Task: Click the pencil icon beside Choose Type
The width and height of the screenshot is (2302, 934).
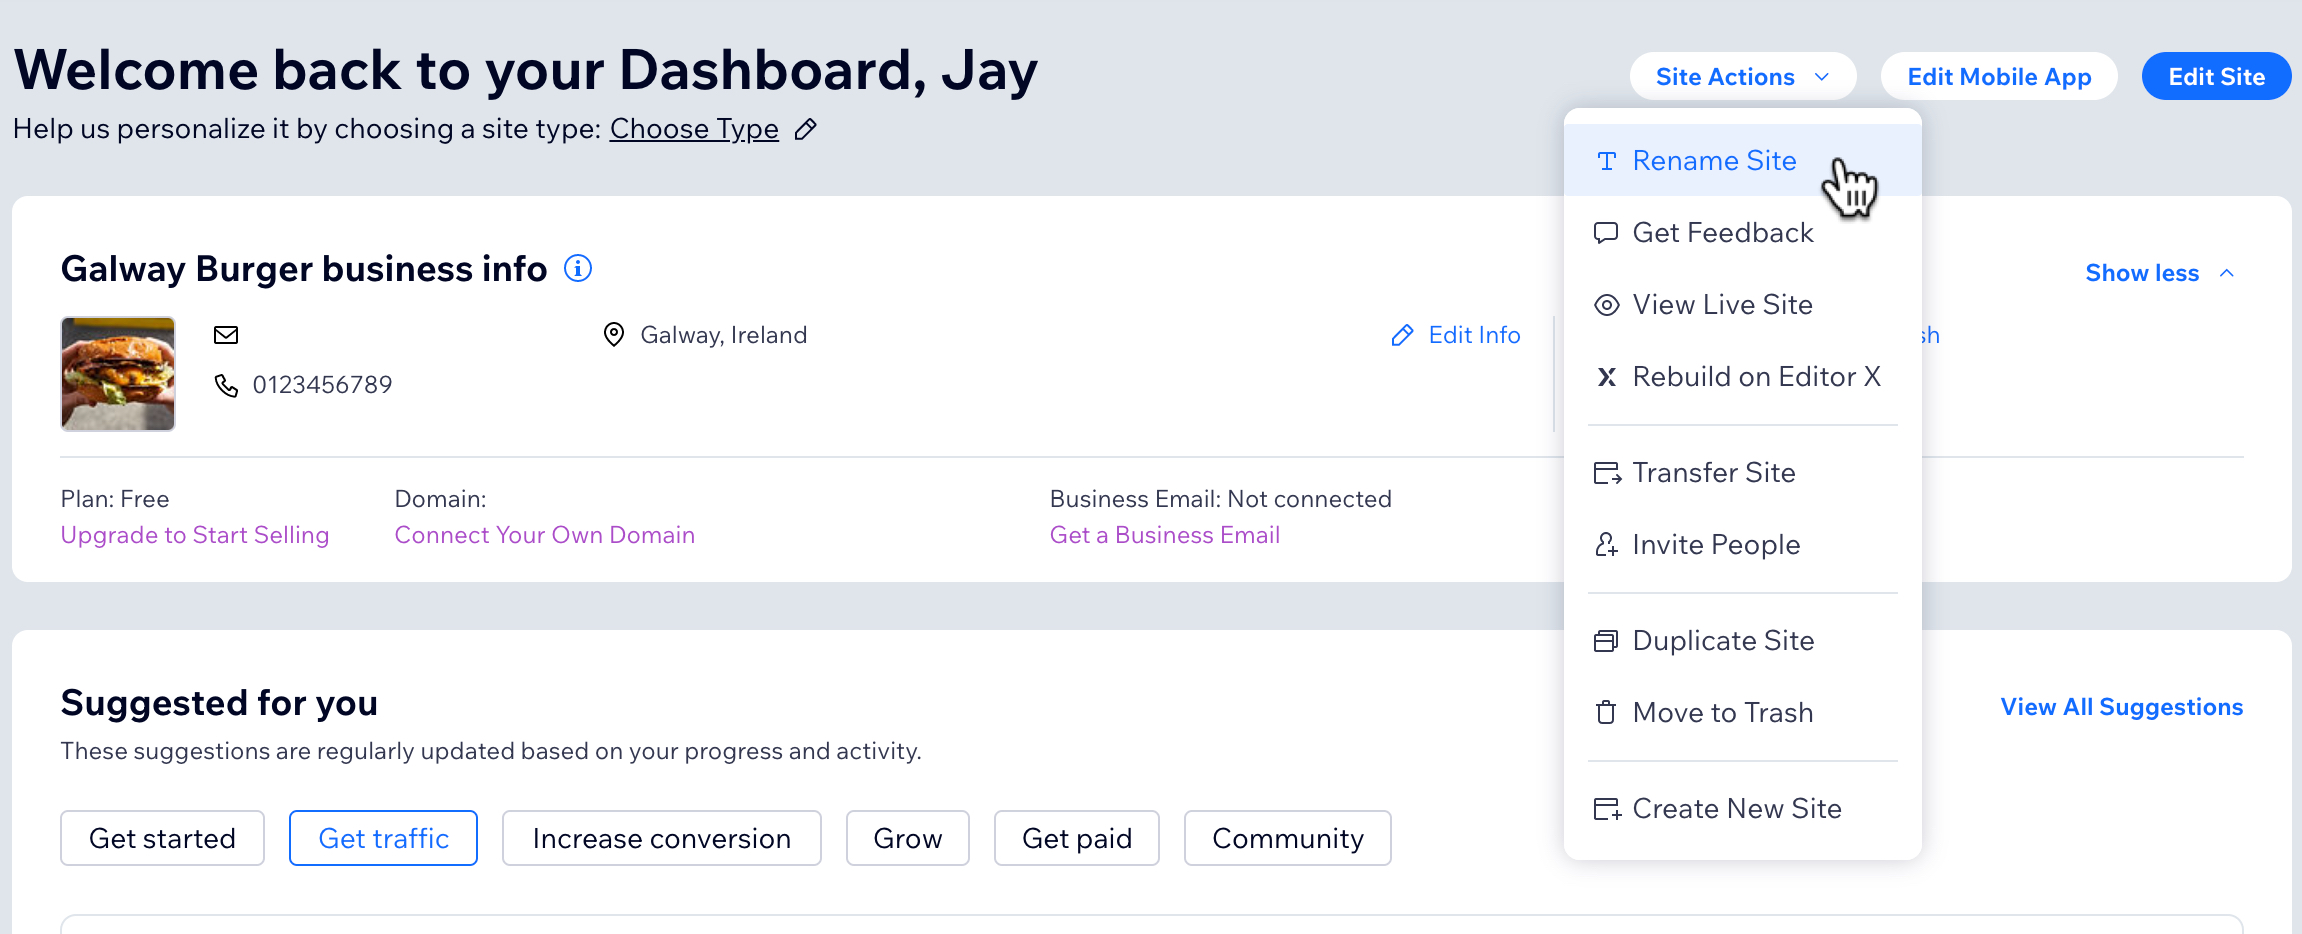Action: [x=805, y=130]
